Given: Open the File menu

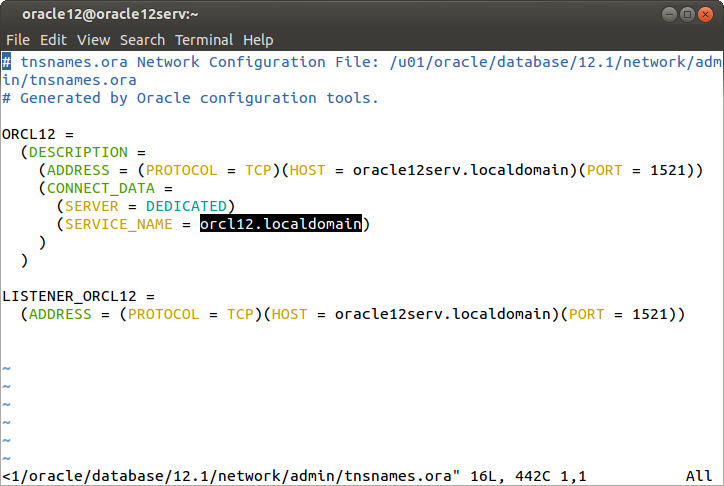Looking at the screenshot, I should [18, 40].
